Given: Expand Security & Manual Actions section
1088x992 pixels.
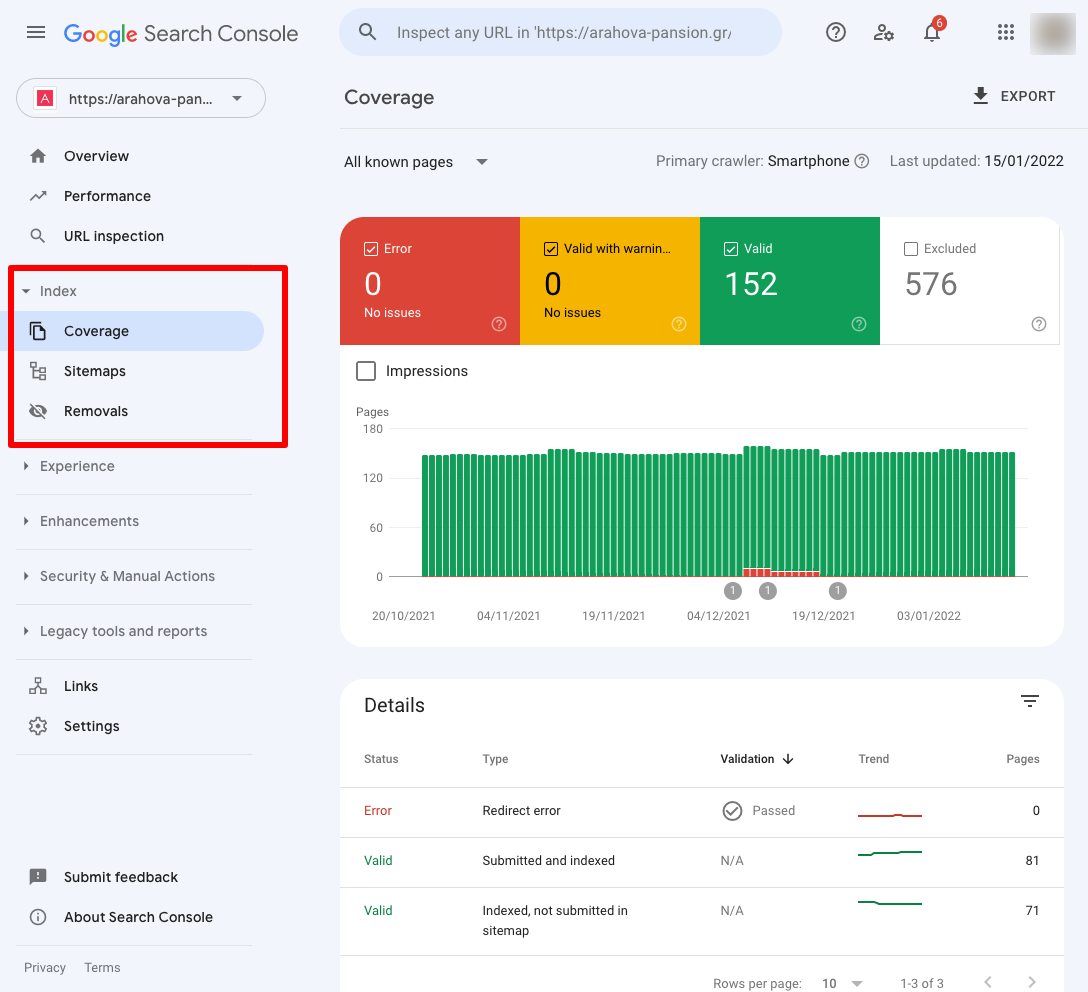Looking at the screenshot, I should [26, 576].
